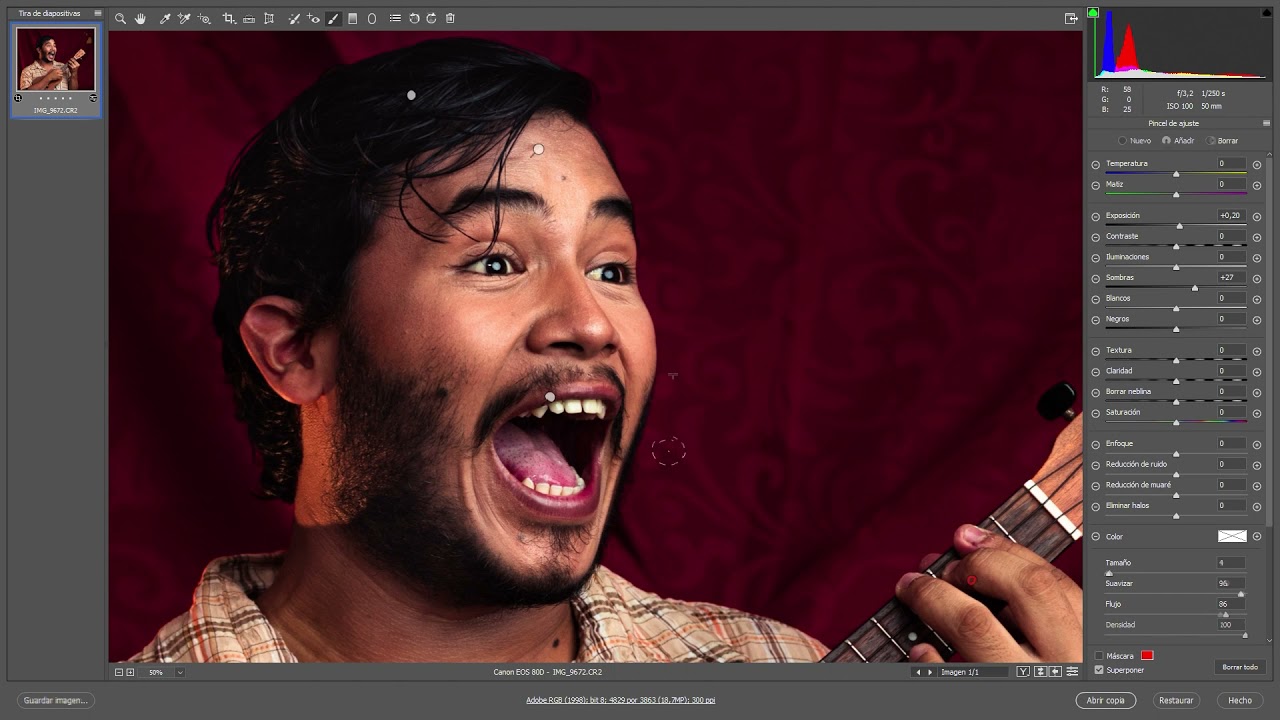This screenshot has width=1280, height=720.
Task: Select the Radial Filter tool
Action: pos(372,18)
